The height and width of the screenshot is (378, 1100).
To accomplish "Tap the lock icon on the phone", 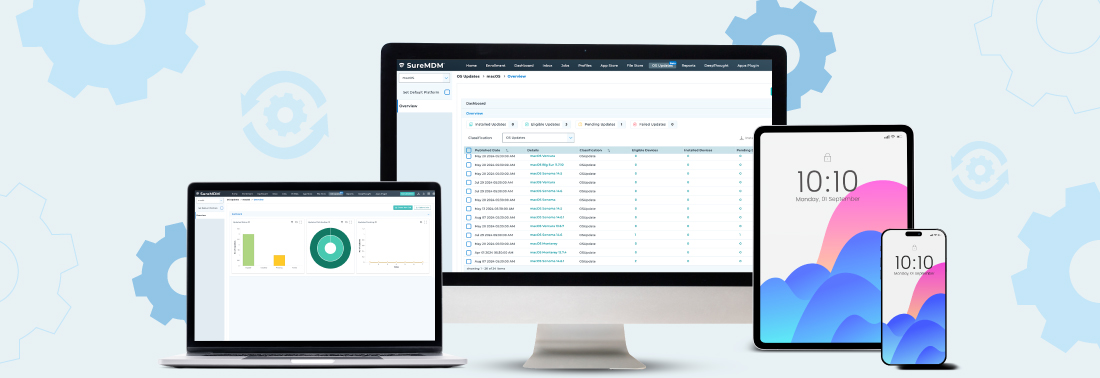I will (x=913, y=248).
